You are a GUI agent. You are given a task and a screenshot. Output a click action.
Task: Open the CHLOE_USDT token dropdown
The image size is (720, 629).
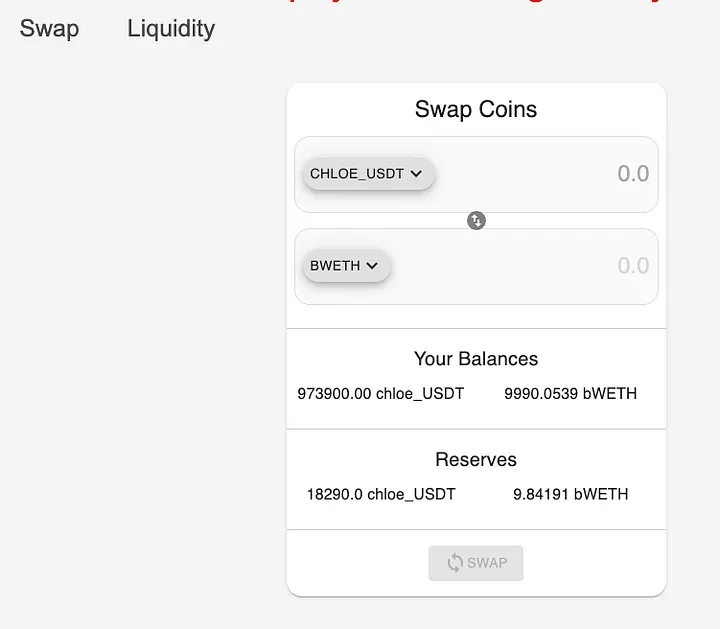click(367, 174)
